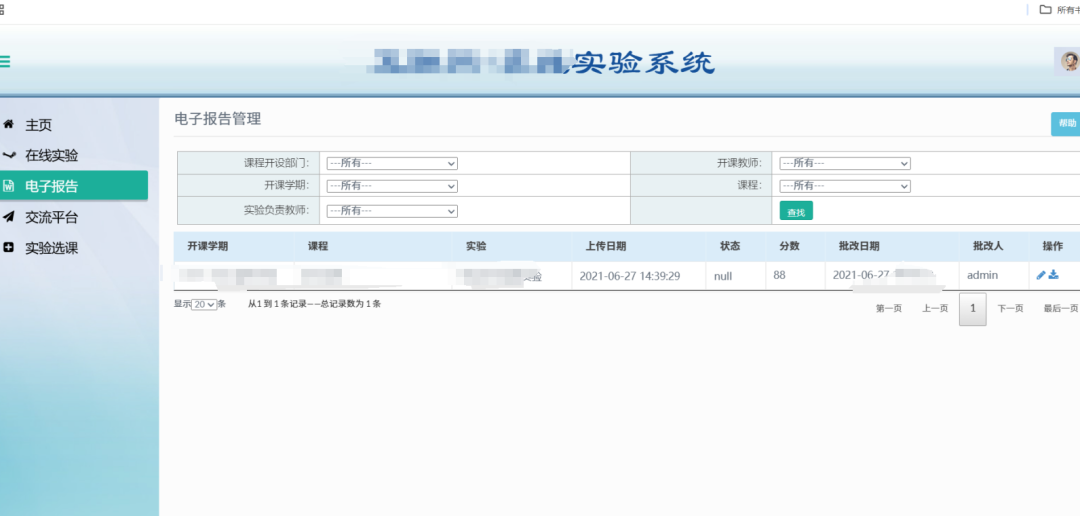Expand the 开课教师 dropdown
1080x516 pixels.
click(845, 163)
